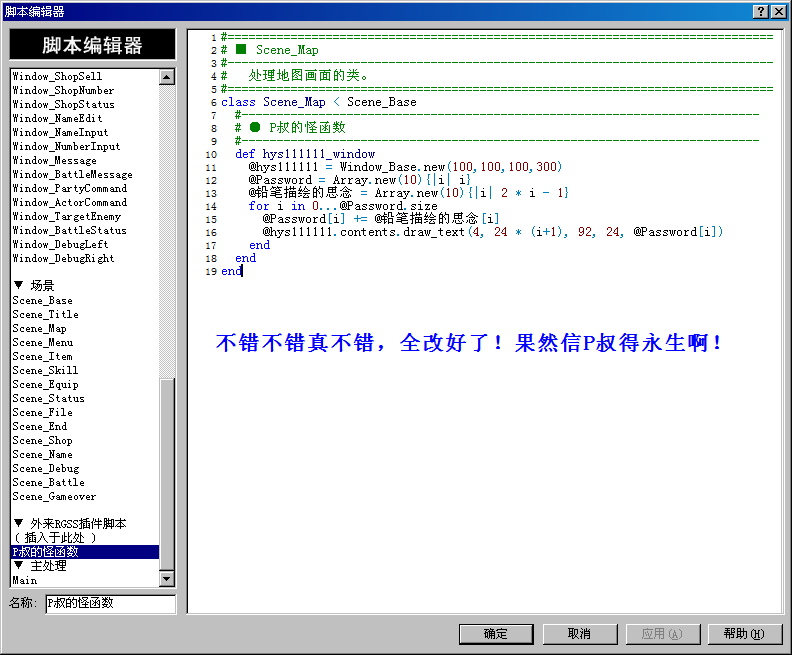
Task: Click into the 名称 name input field
Action: (110, 603)
